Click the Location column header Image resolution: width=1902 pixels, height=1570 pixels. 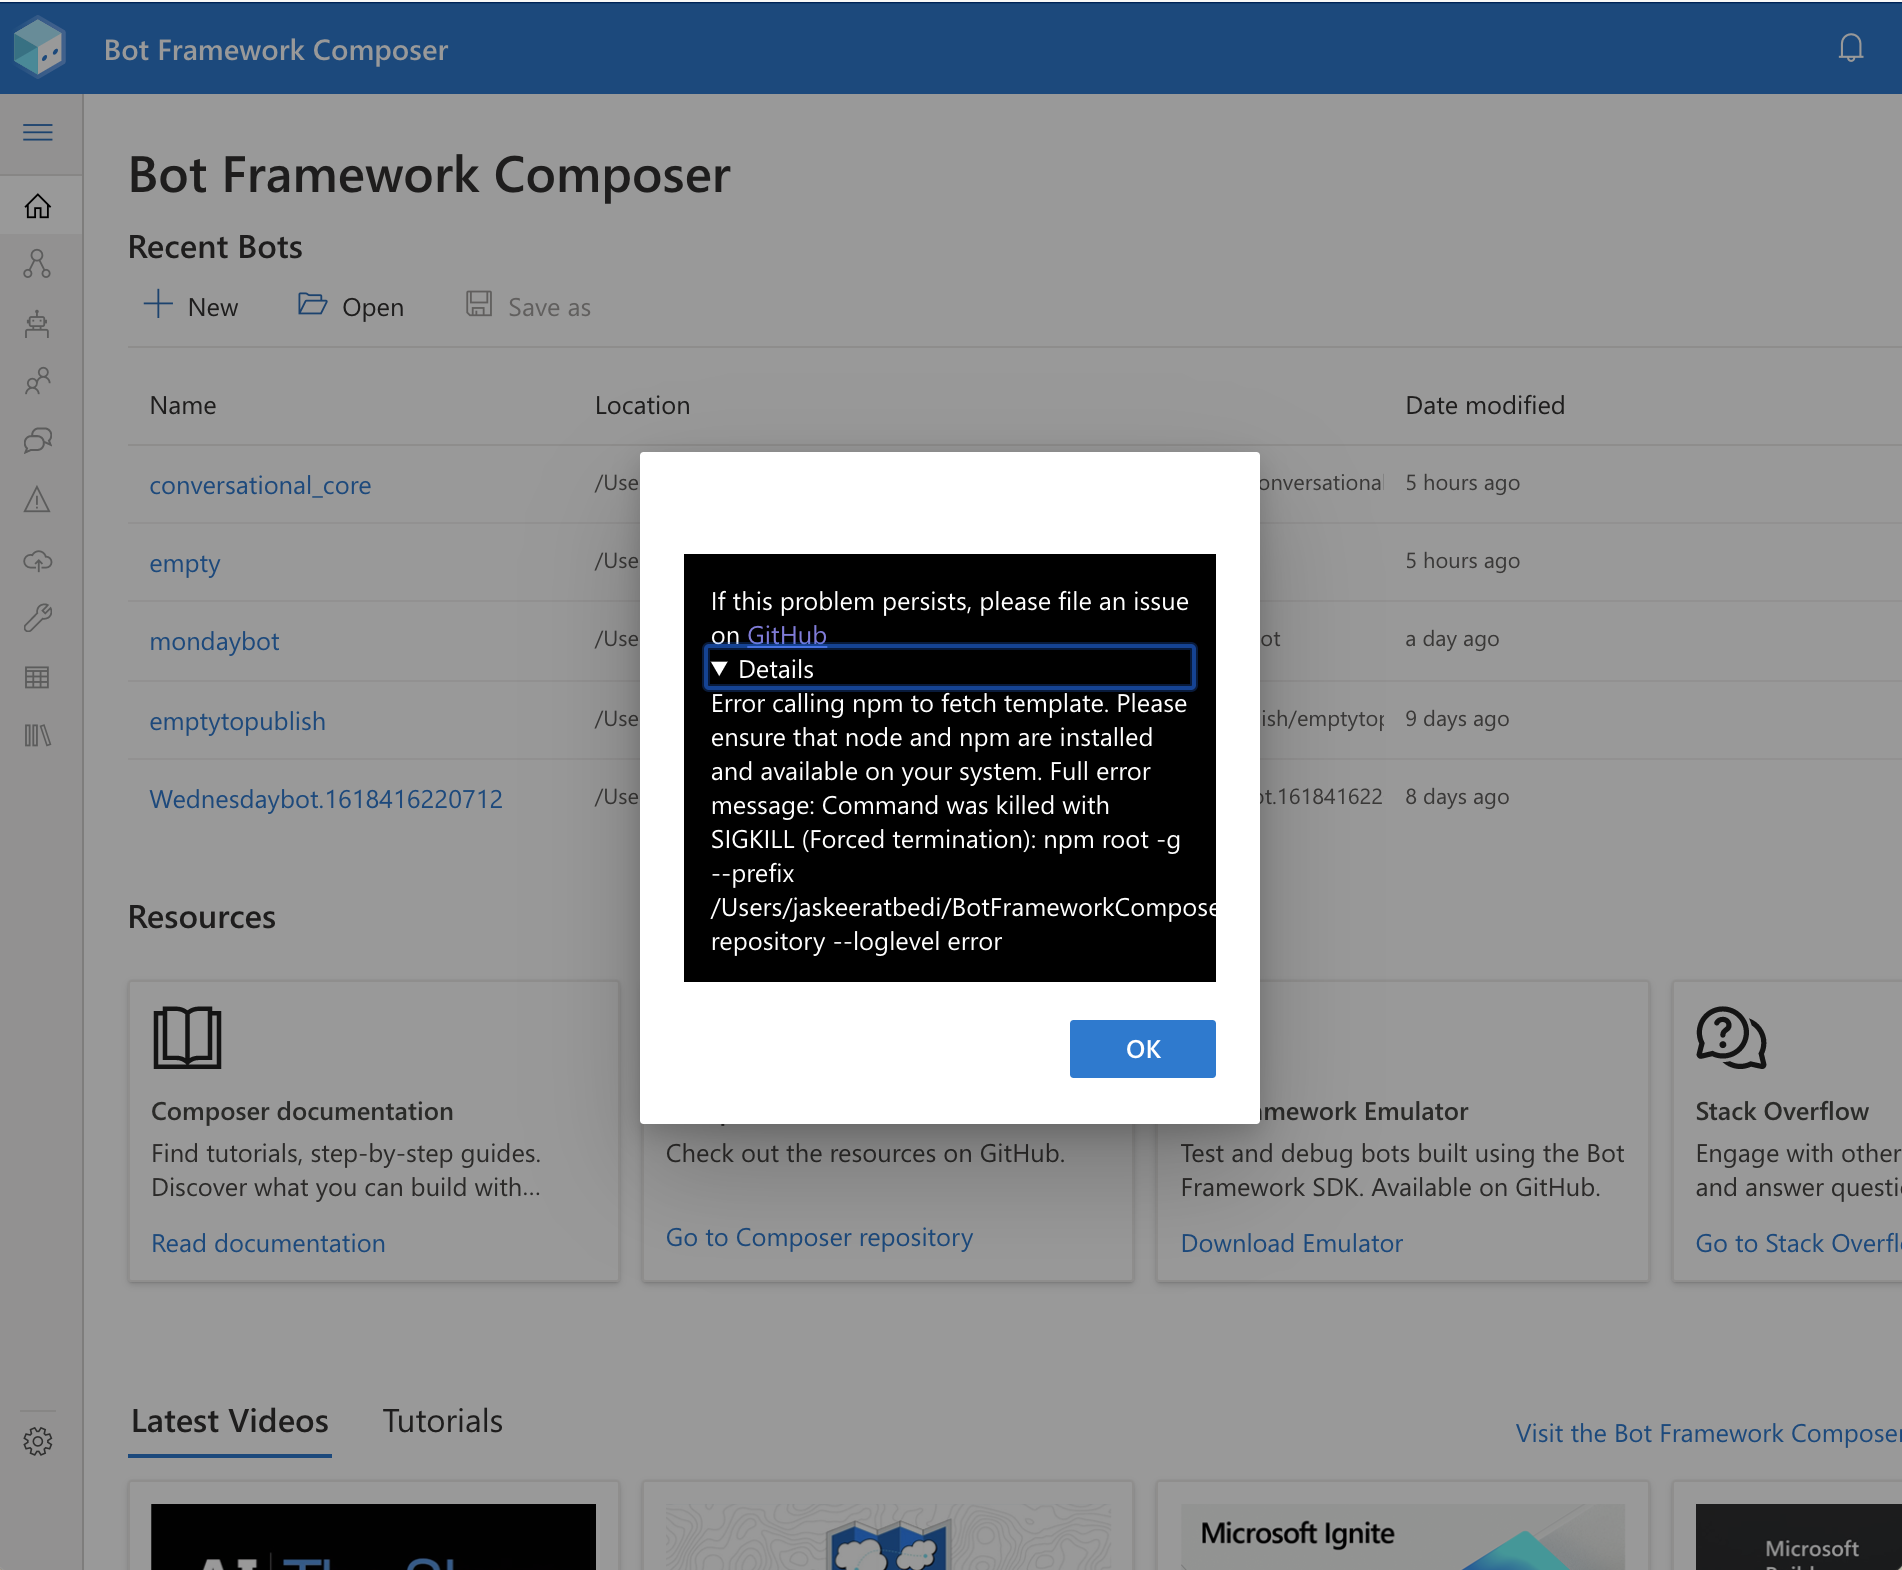[642, 405]
